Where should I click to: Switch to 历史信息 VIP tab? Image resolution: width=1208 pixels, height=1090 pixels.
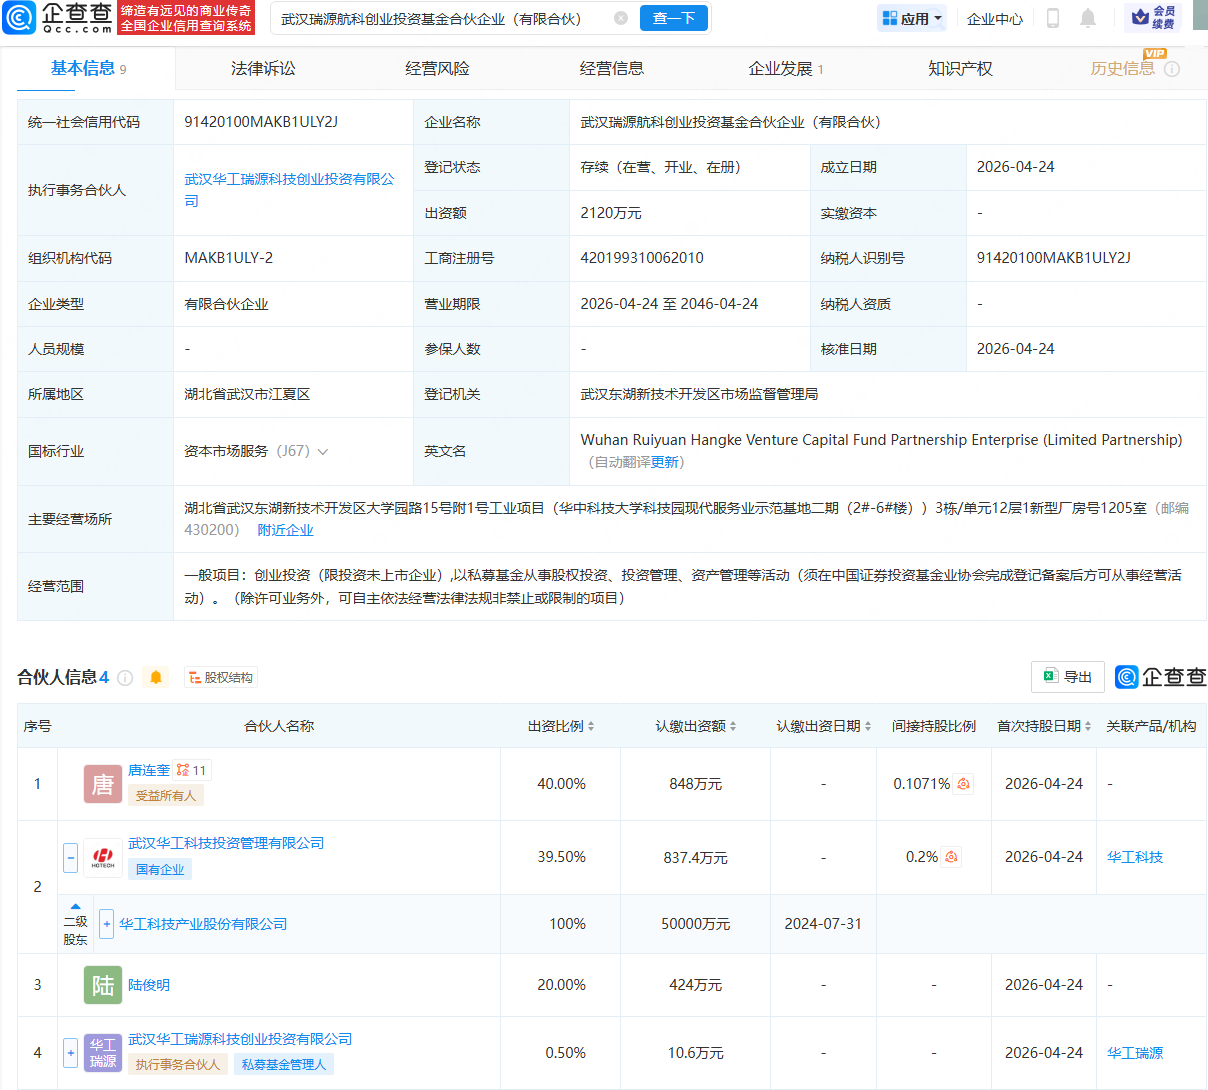coord(1122,68)
